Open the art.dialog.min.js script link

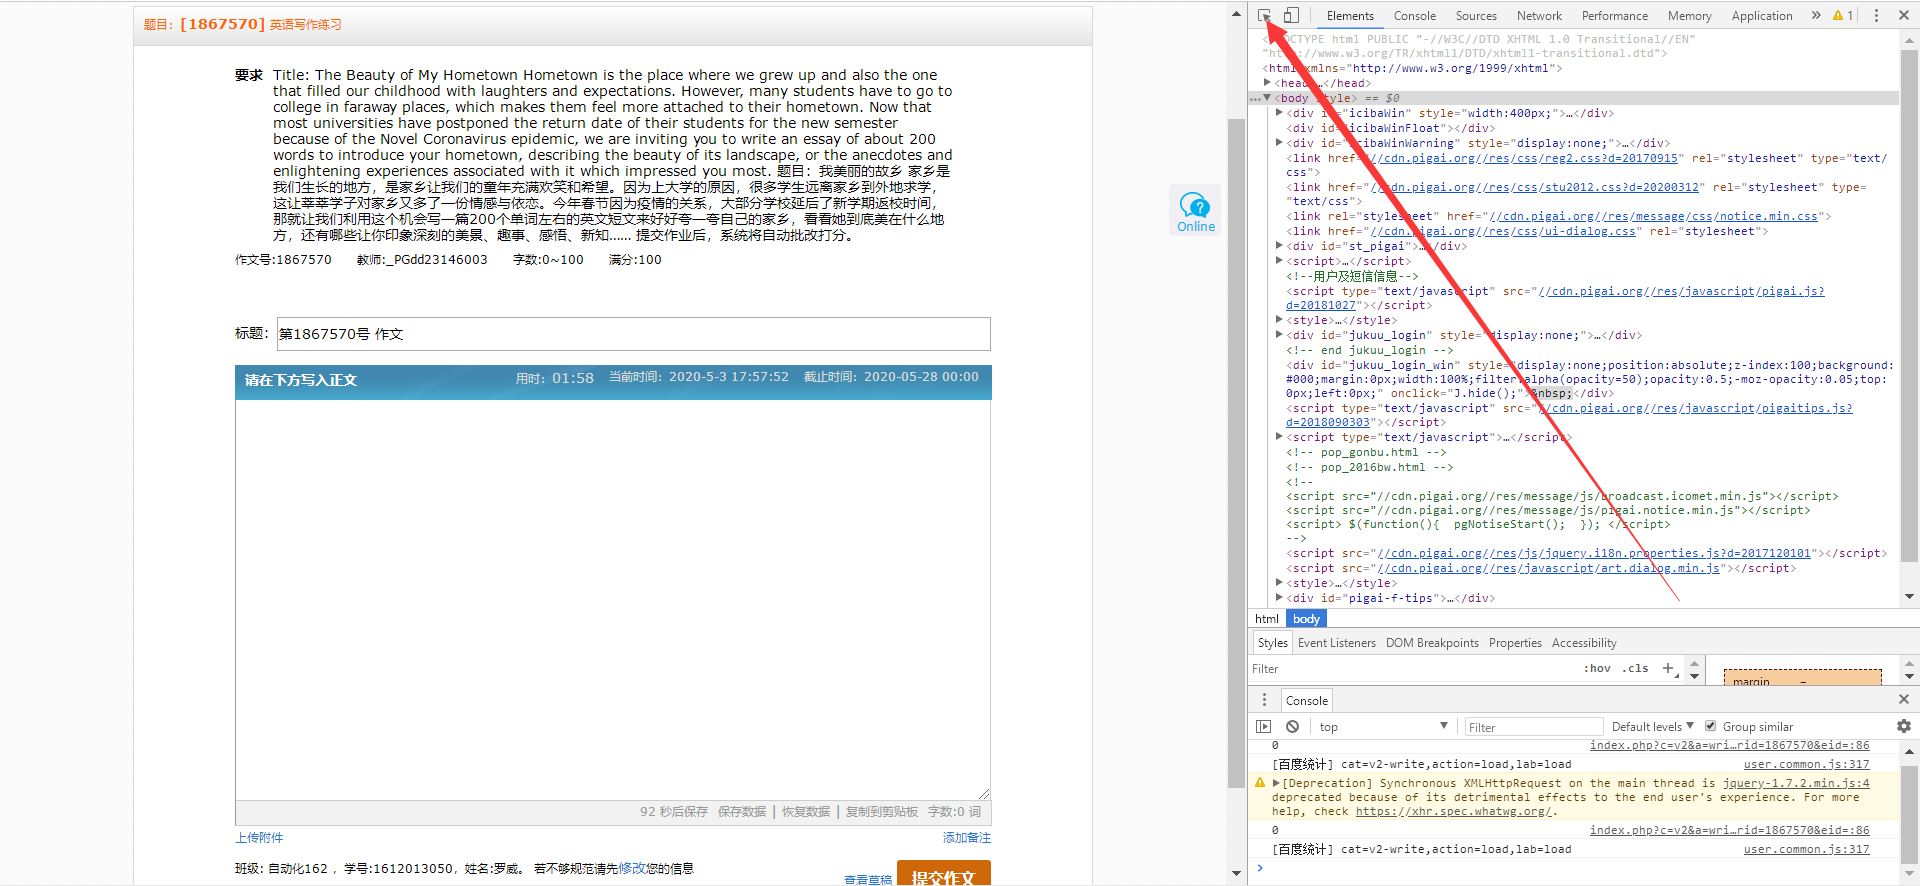tap(1549, 568)
